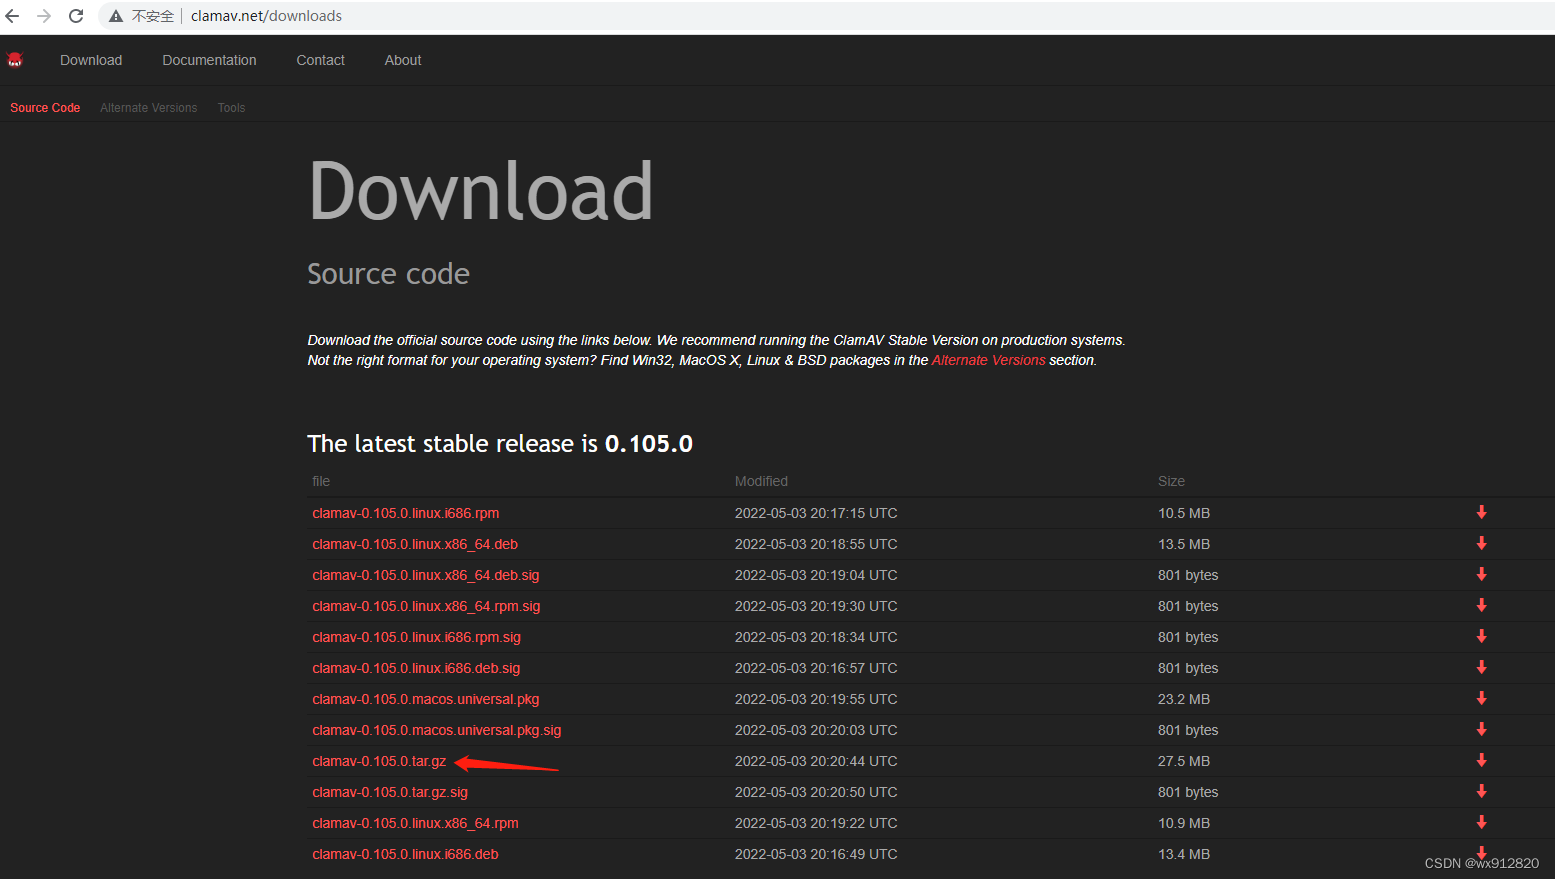Open clamav-0.105.0.tar.gz.sig link
Image resolution: width=1555 pixels, height=879 pixels.
[x=390, y=792]
